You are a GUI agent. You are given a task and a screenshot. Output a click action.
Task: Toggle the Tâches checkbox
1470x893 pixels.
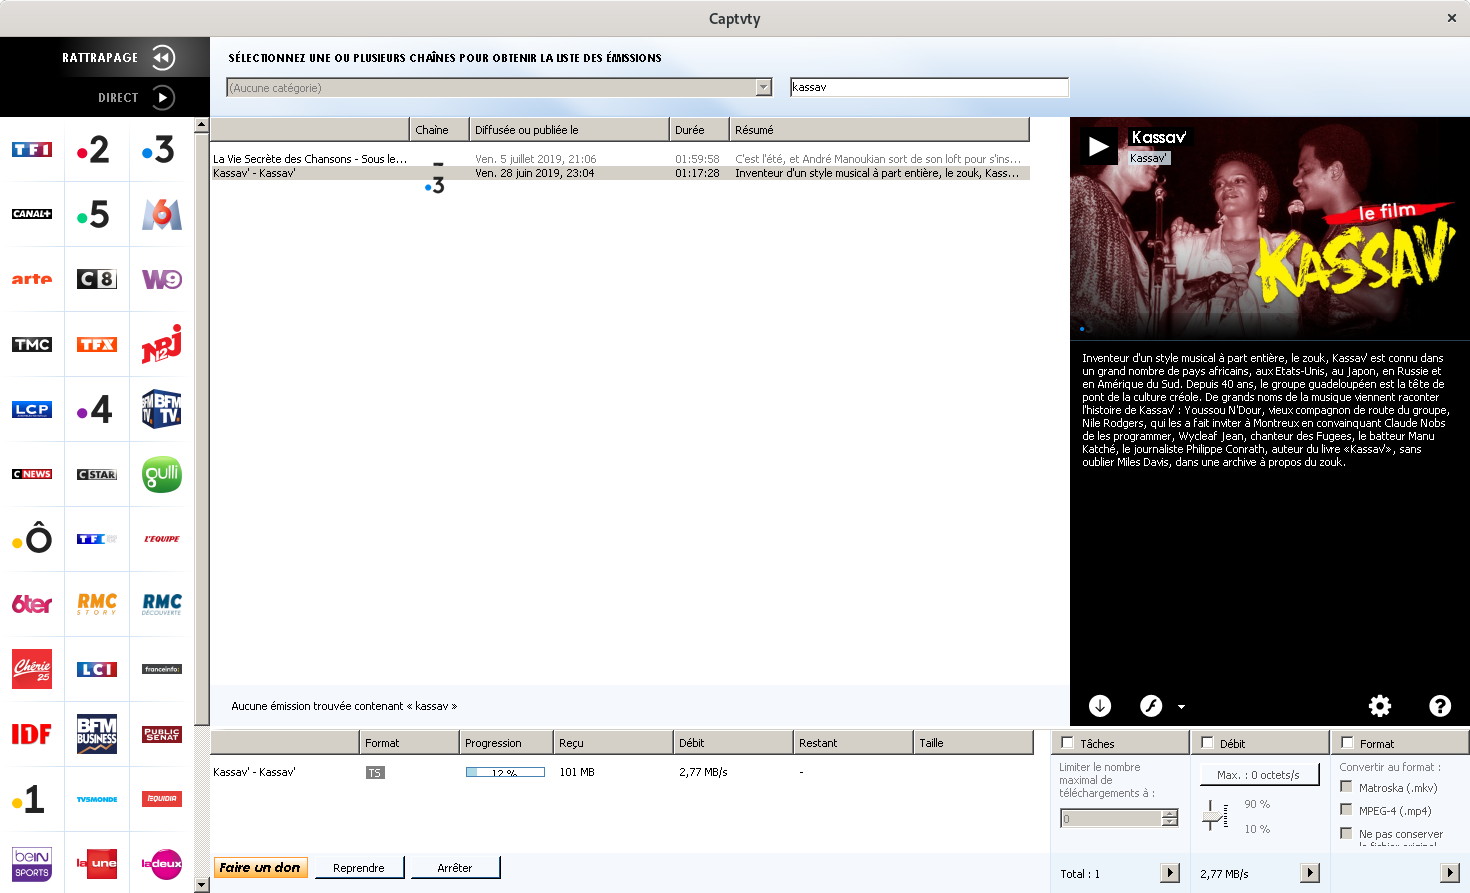(x=1067, y=743)
